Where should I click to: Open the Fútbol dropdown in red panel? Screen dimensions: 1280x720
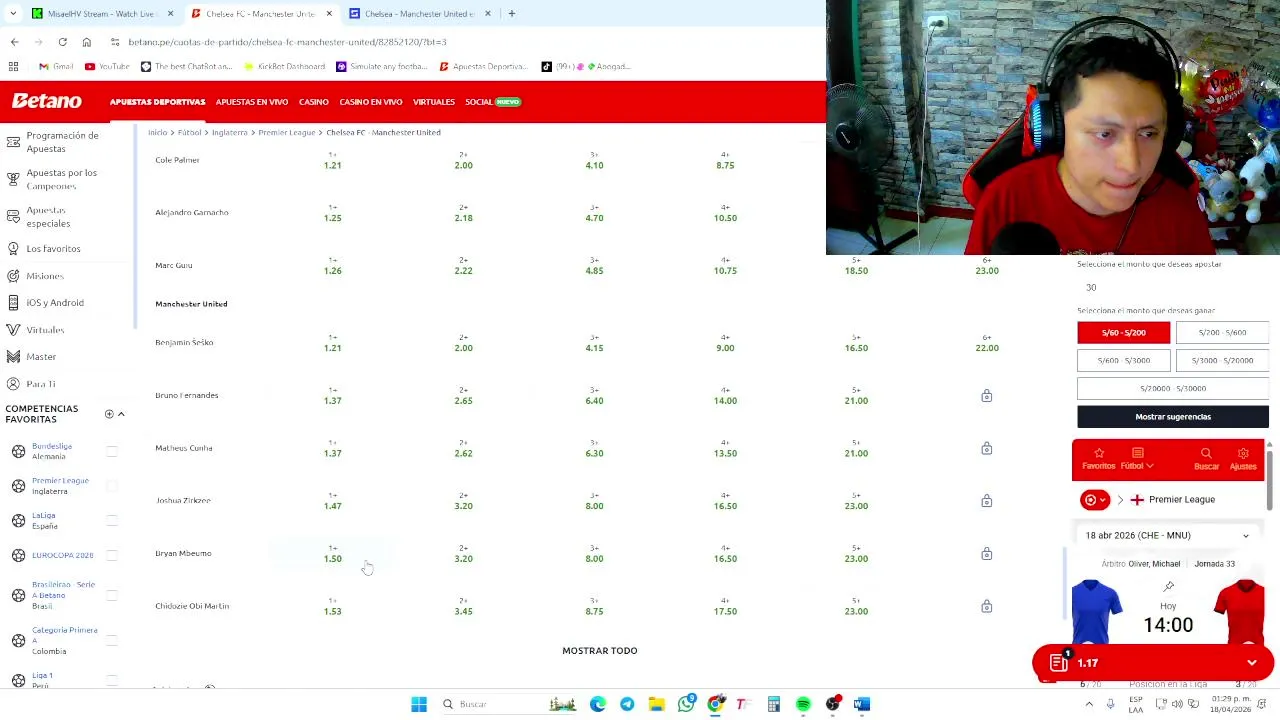[1137, 459]
